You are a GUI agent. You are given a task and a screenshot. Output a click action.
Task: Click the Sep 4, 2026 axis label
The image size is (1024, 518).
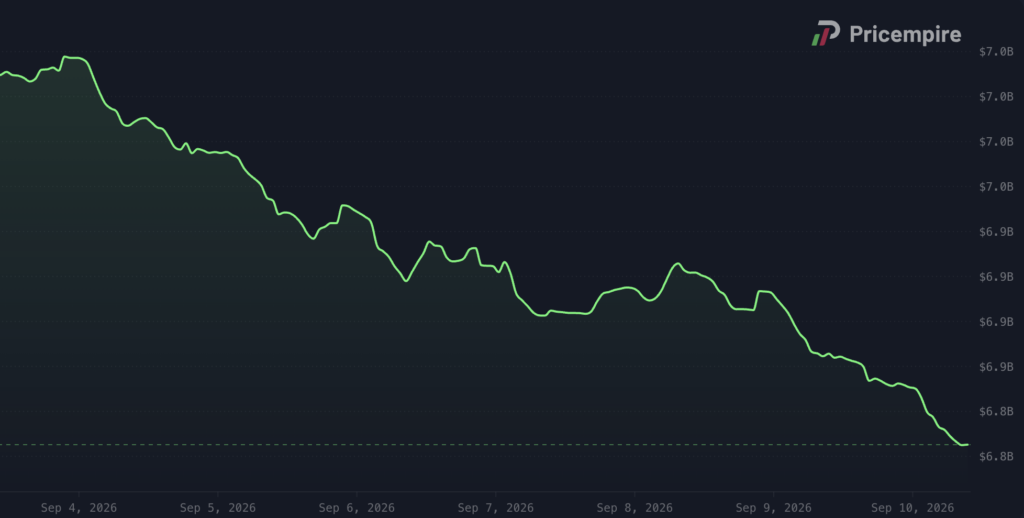[x=78, y=508]
